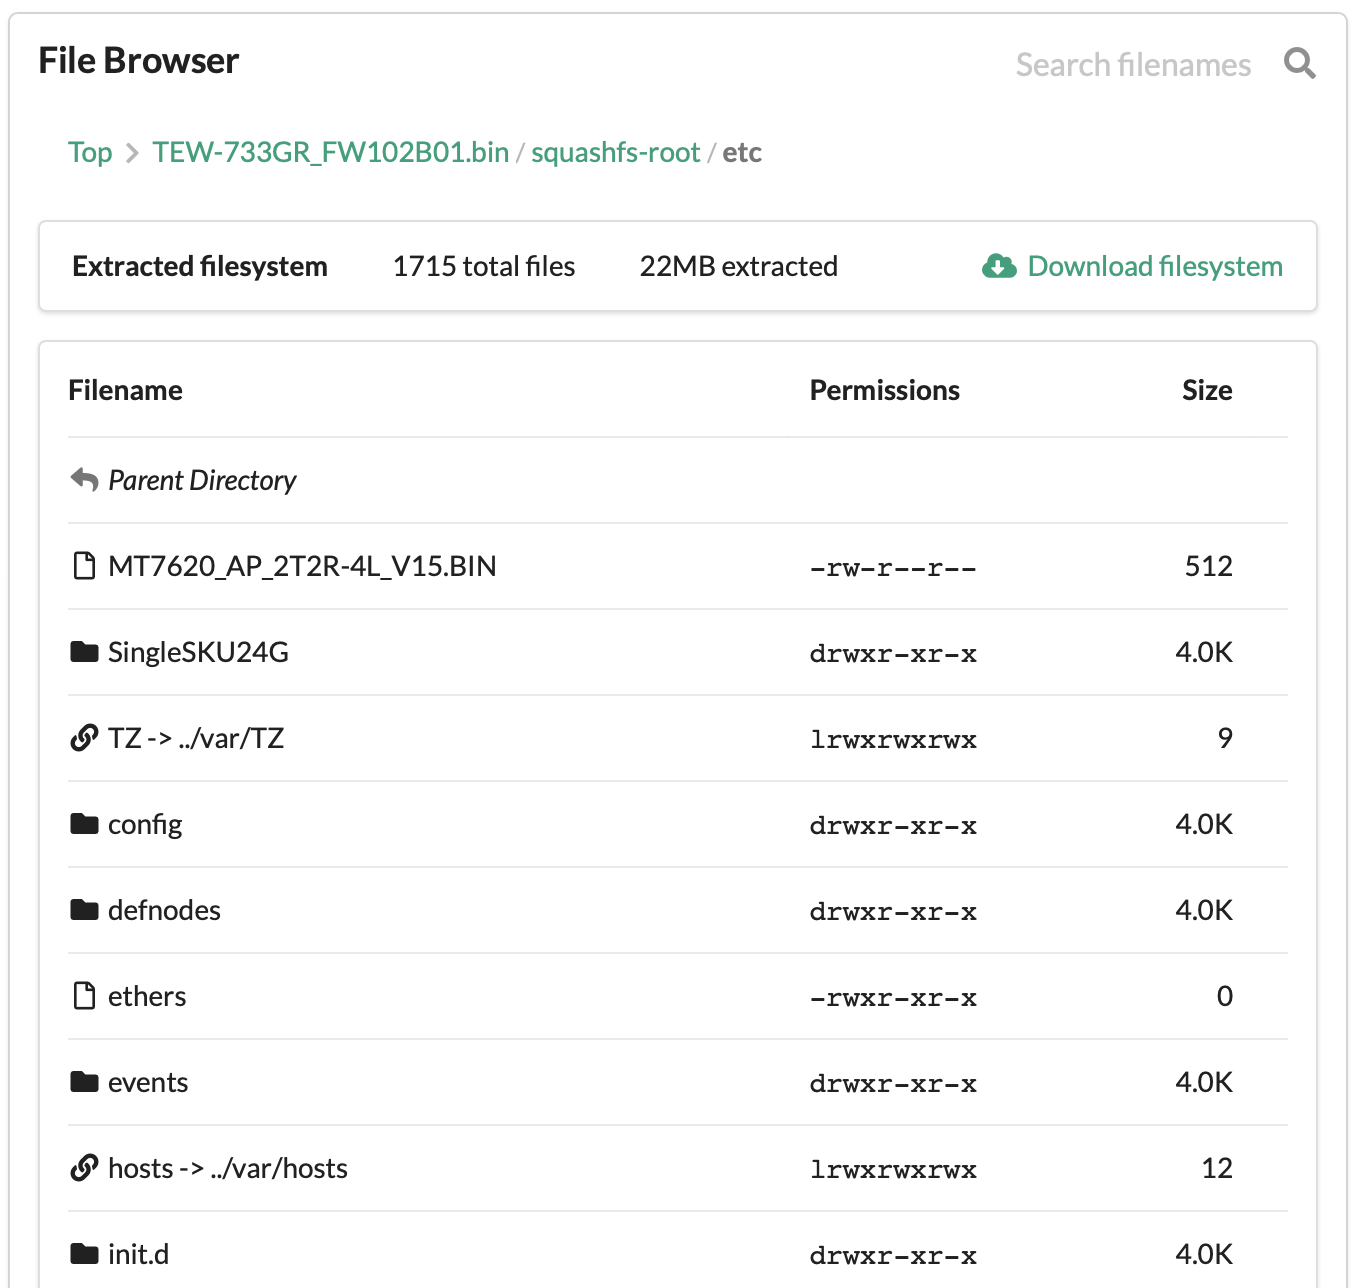
Task: Navigate to TEW-733GR_FW102B01.bin breadcrumb
Action: tap(330, 152)
